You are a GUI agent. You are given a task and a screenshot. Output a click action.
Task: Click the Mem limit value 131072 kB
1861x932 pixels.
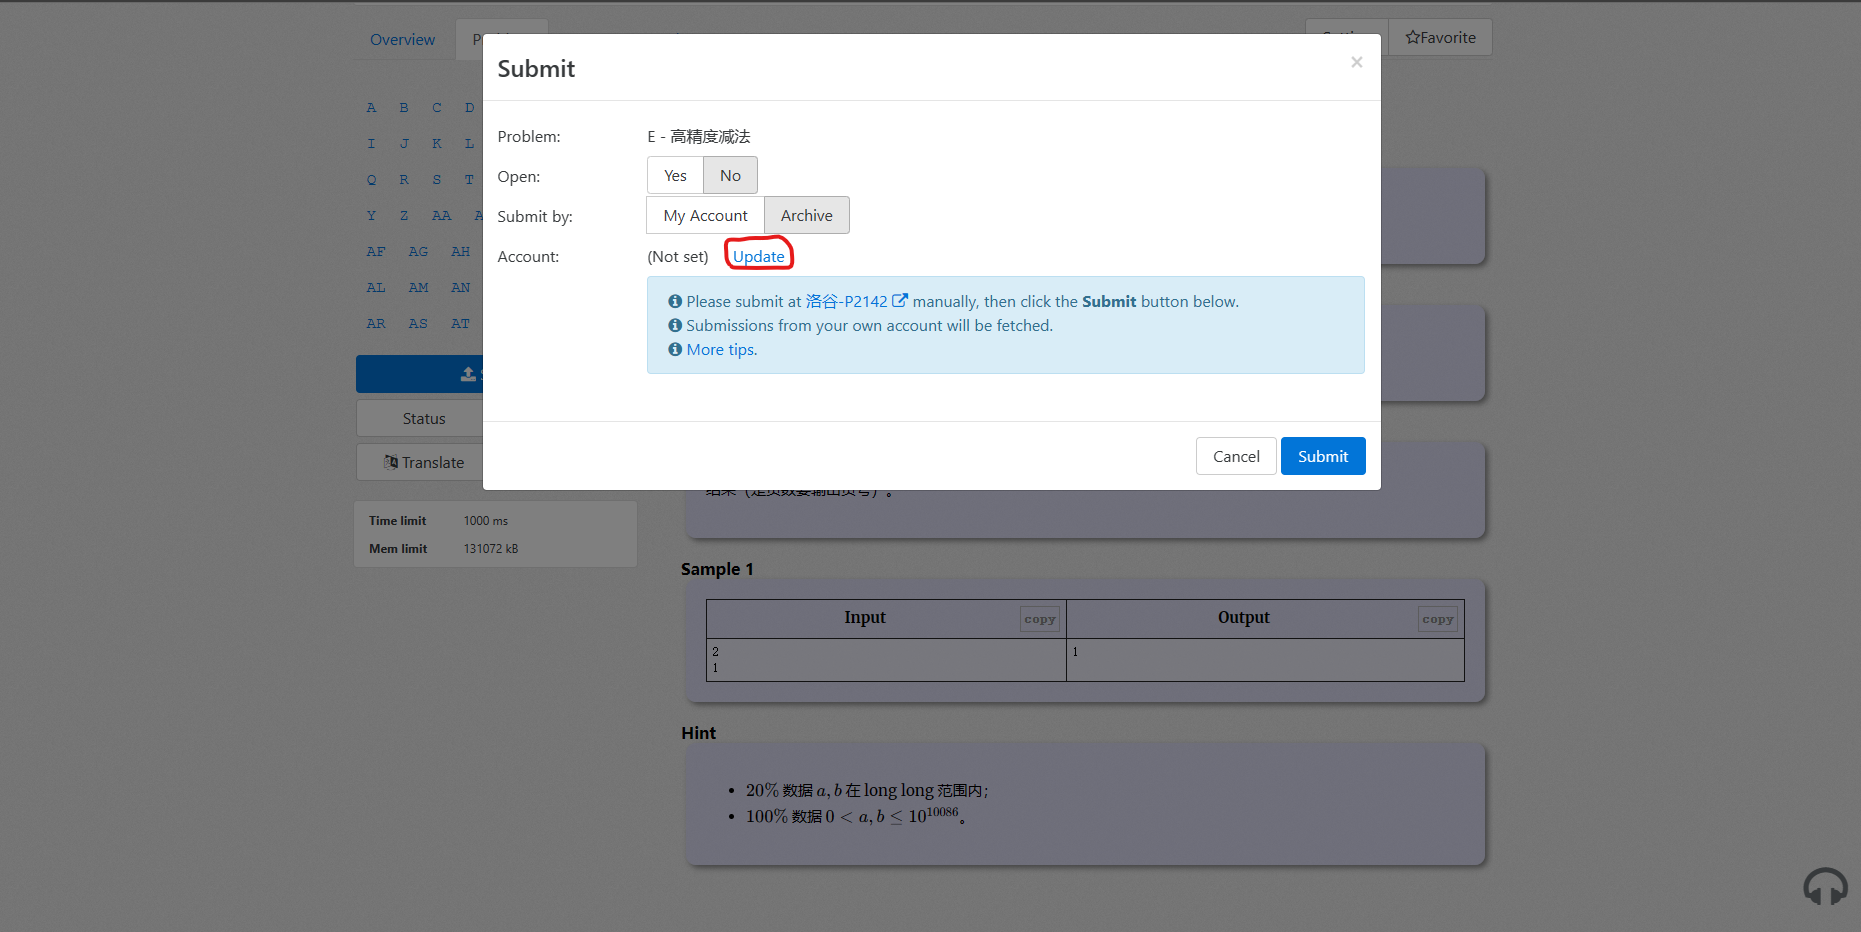click(x=491, y=549)
